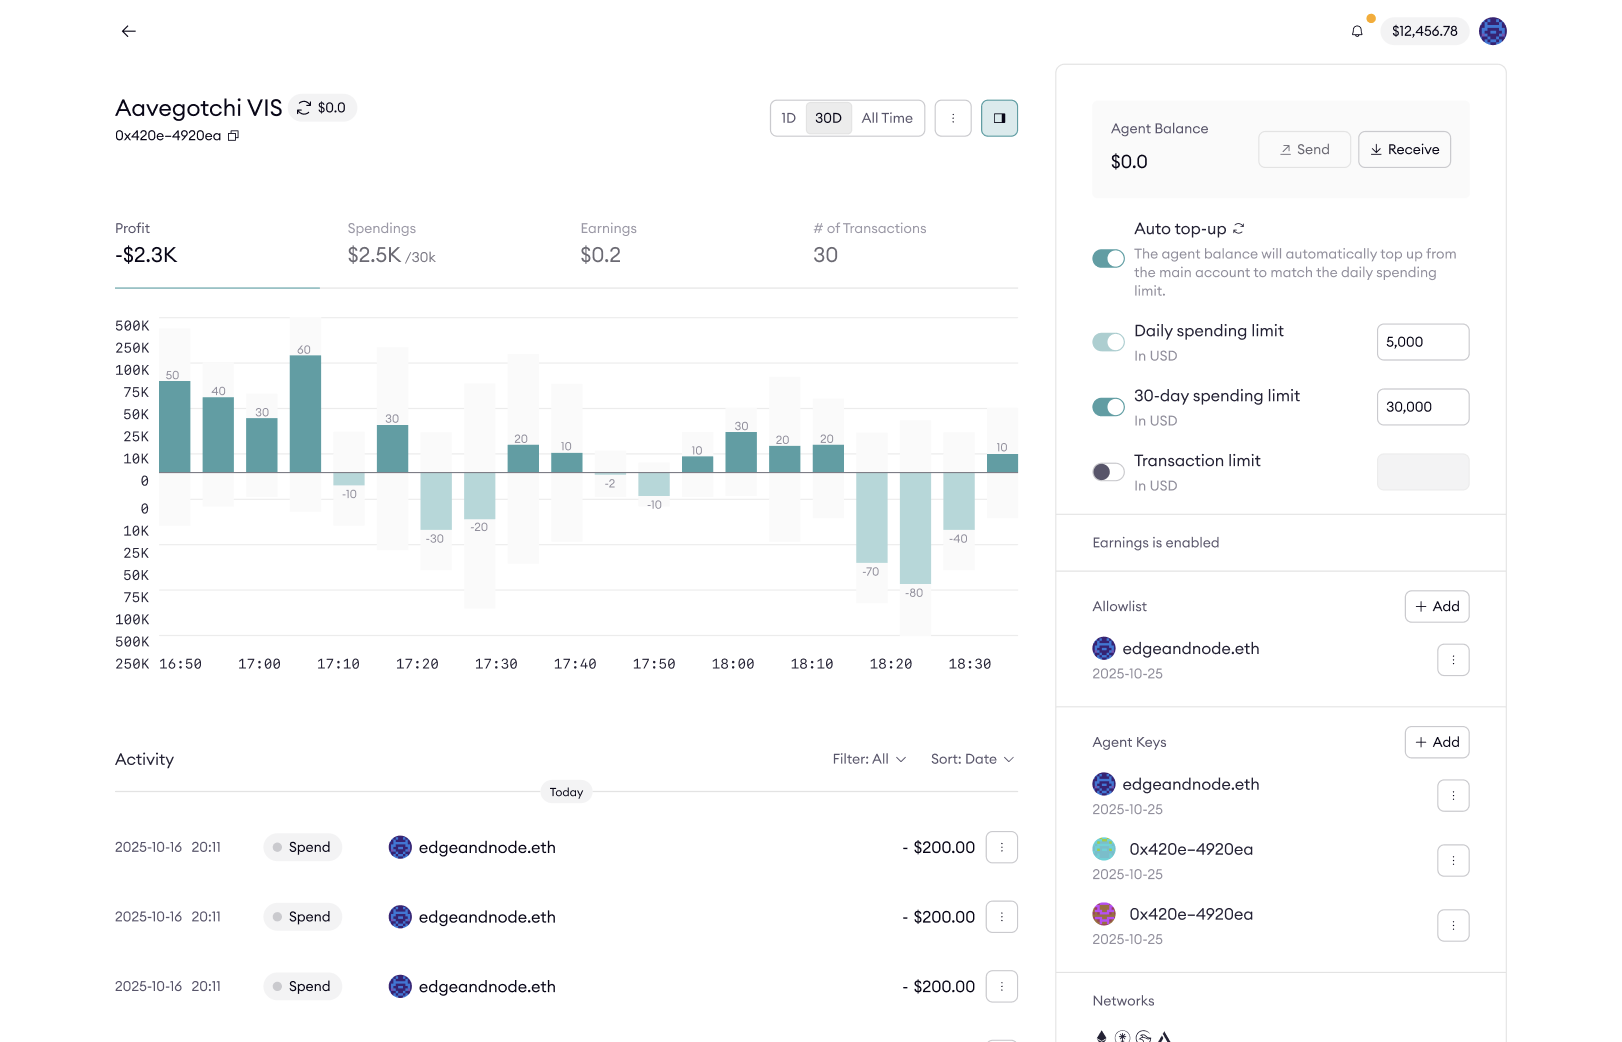Edit the Daily spending limit field

[x=1422, y=342]
